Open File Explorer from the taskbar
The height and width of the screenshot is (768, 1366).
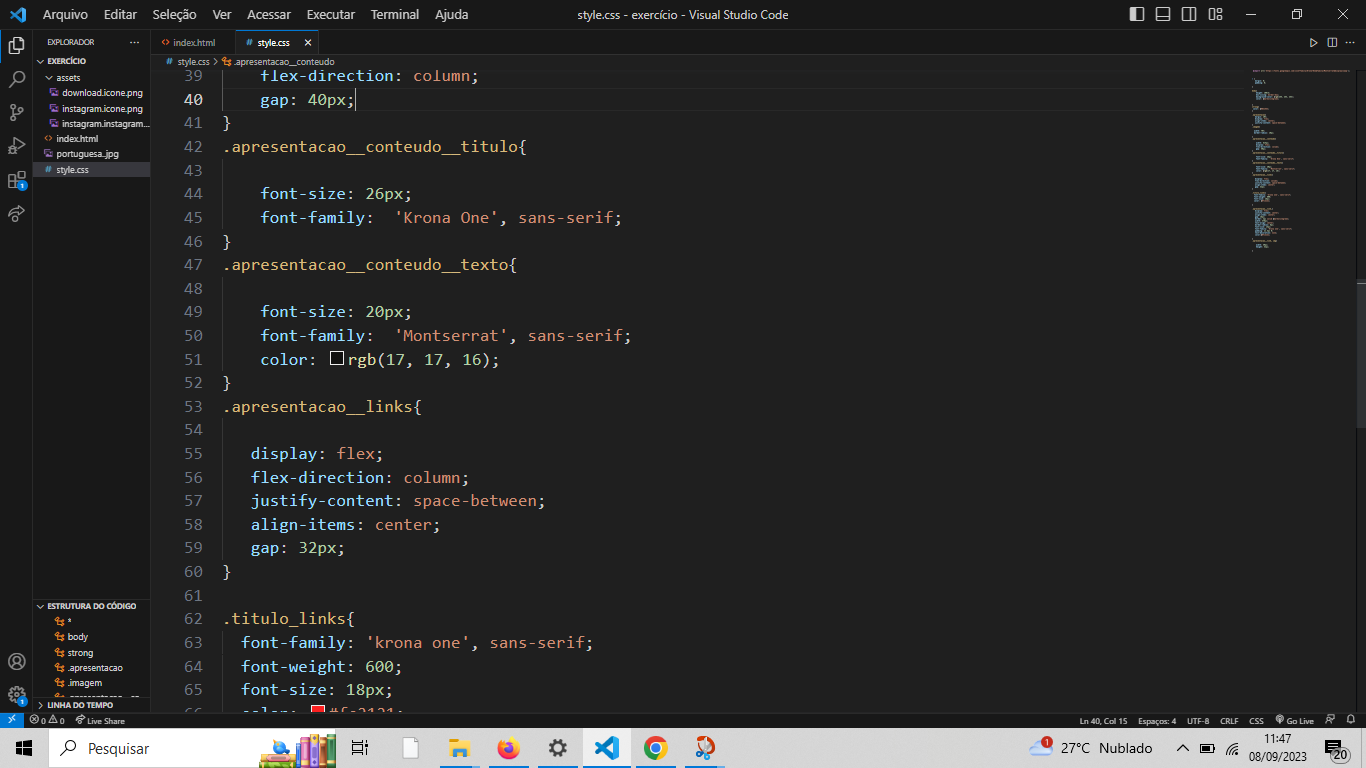point(460,748)
